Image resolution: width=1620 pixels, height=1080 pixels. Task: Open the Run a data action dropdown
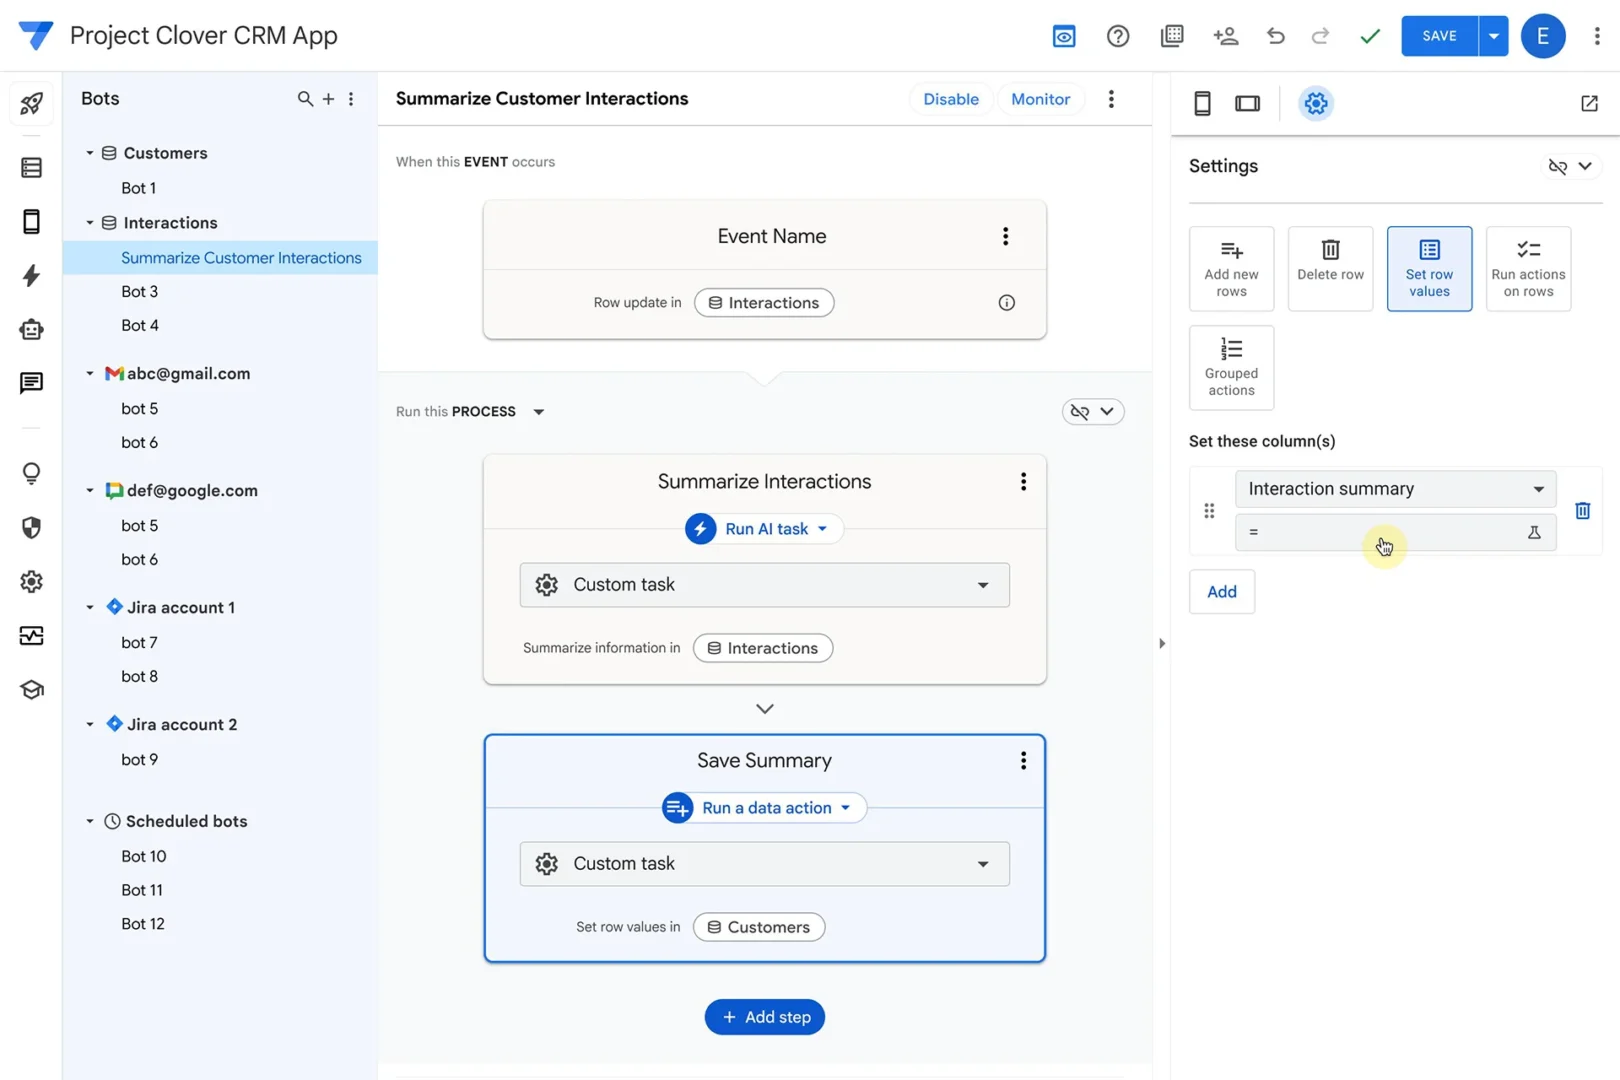pos(764,808)
